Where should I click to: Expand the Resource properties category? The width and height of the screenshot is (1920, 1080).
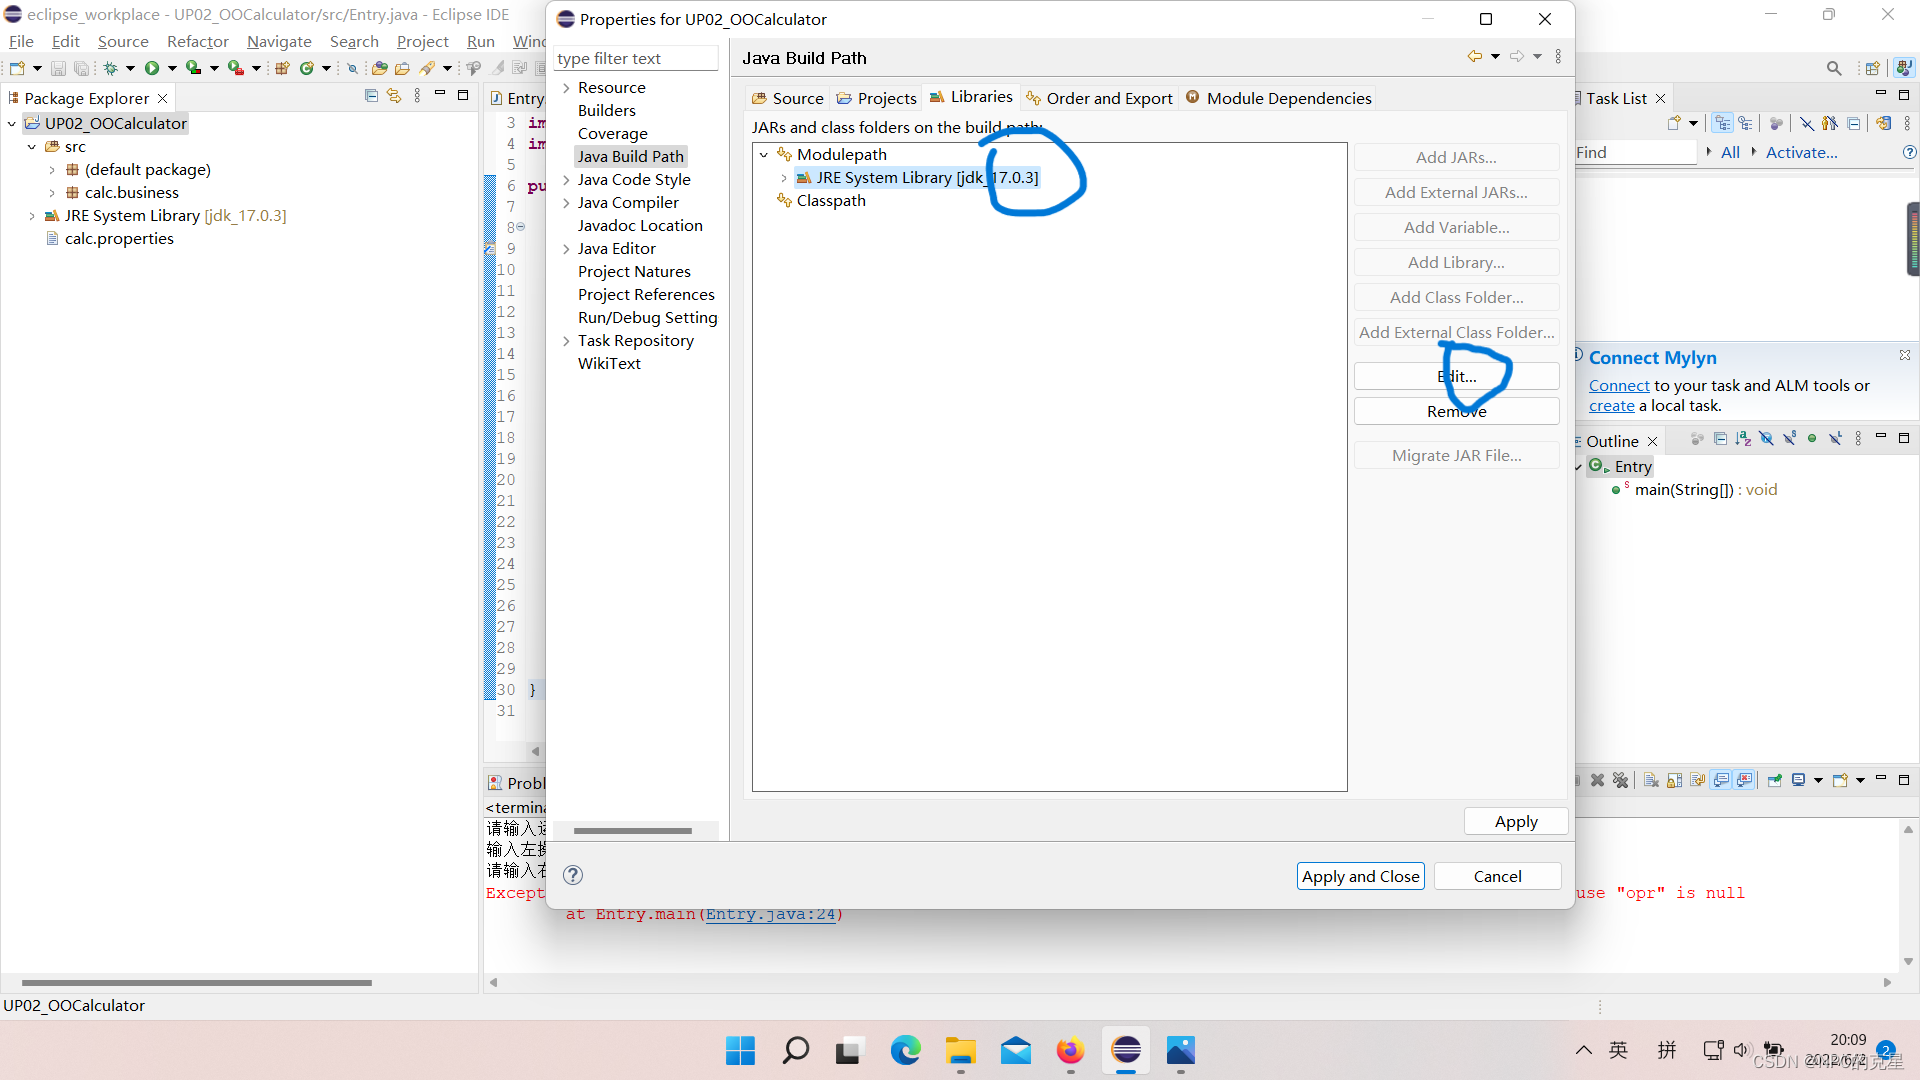tap(566, 88)
